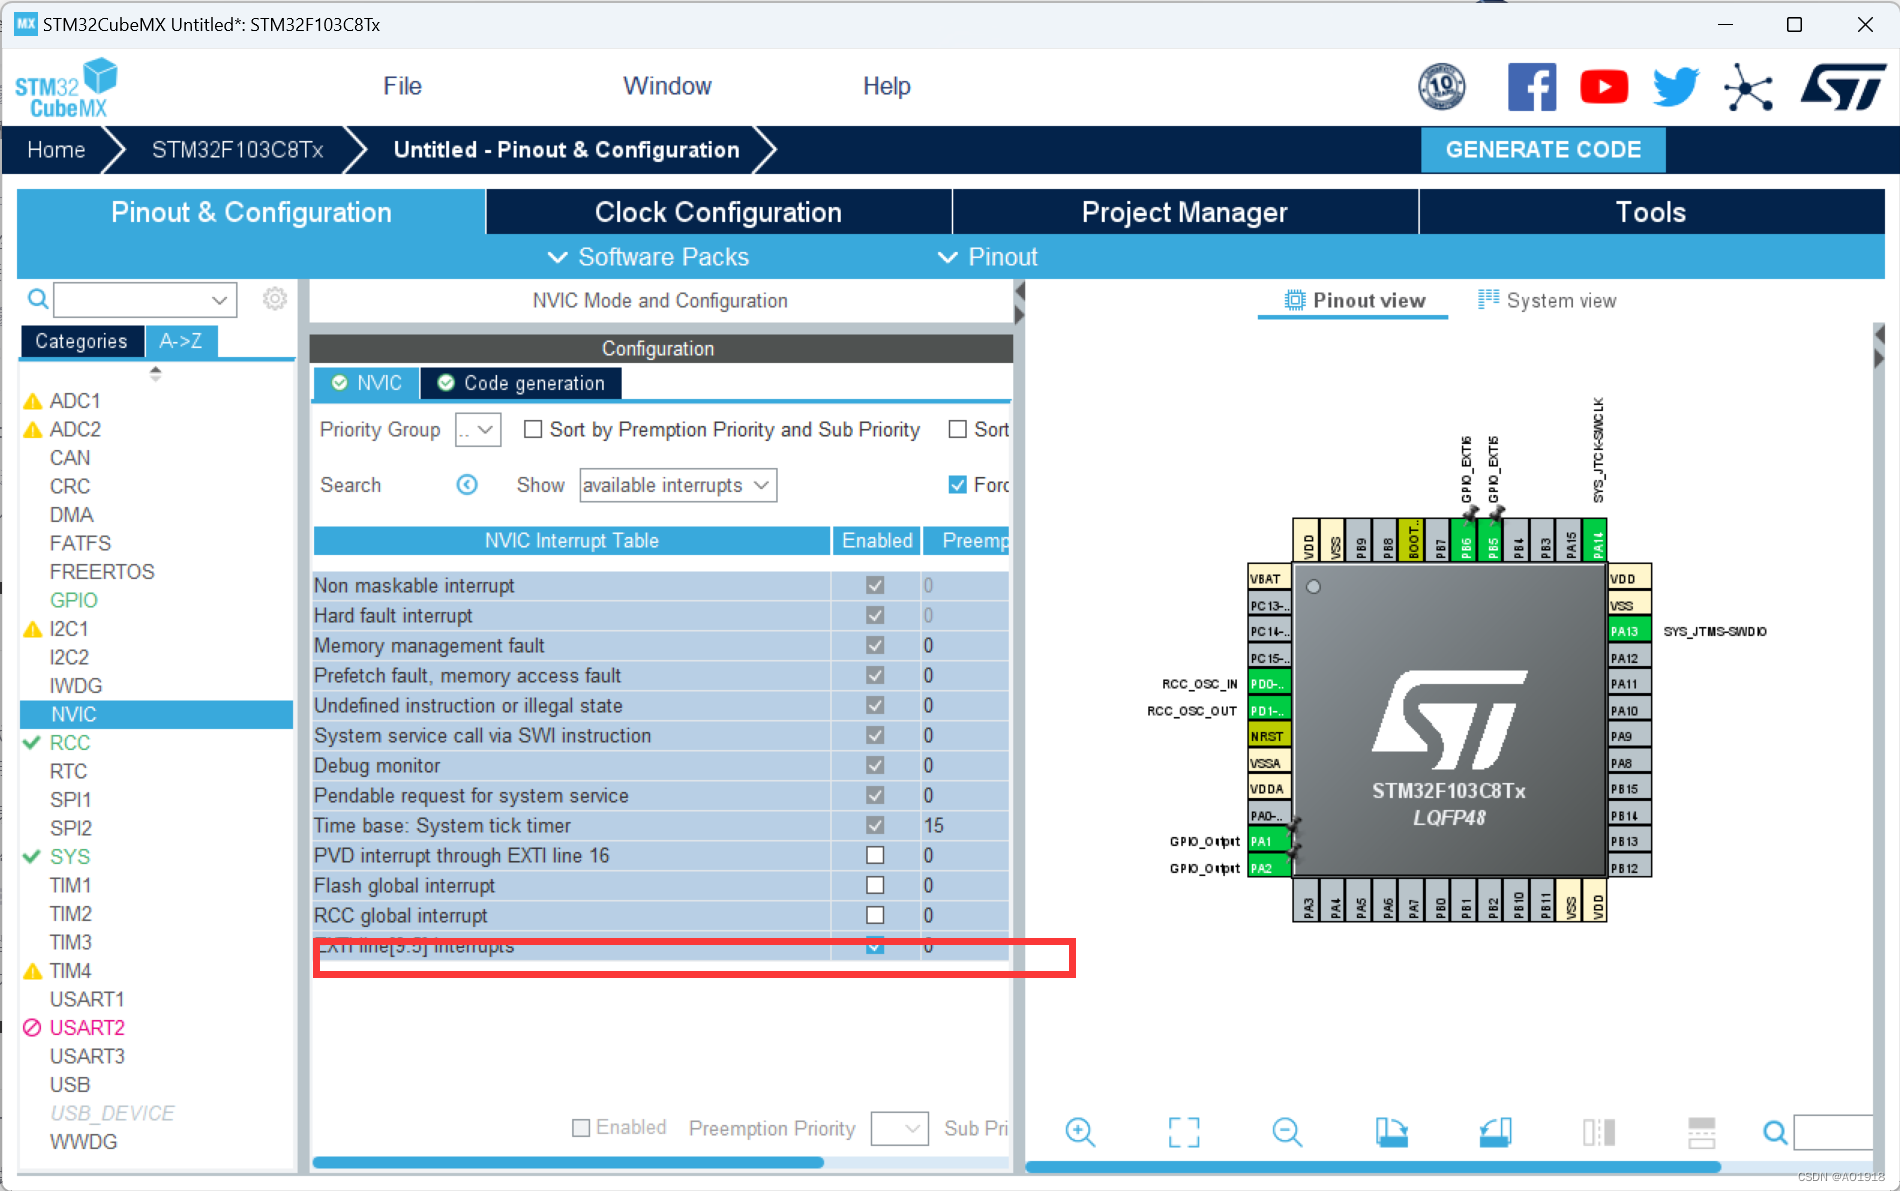Enable PVD interrupt through EXTI line 16

[875, 855]
